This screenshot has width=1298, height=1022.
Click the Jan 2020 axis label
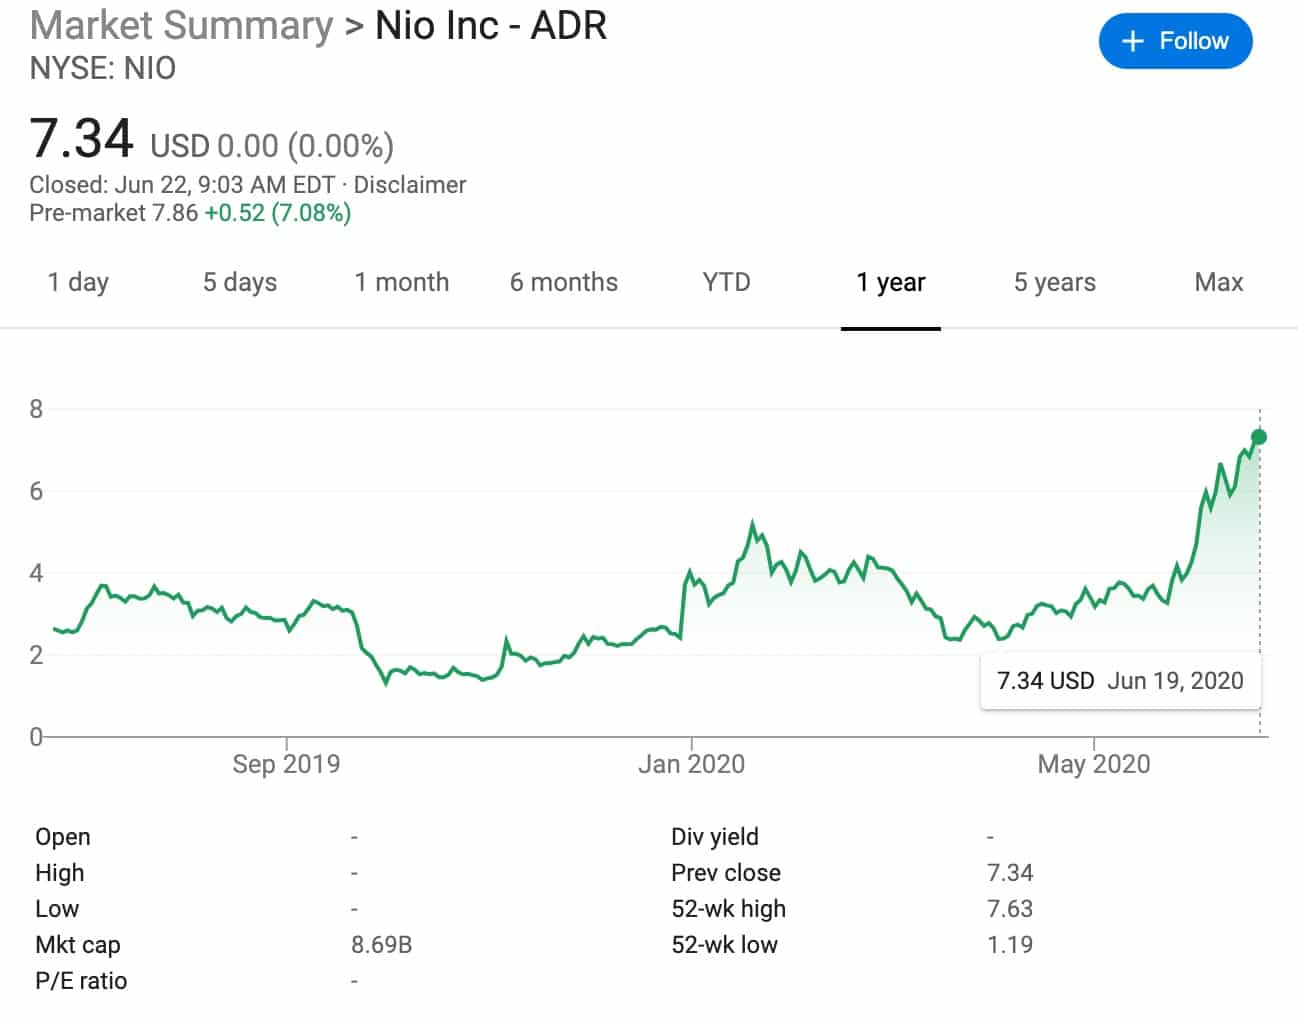pyautogui.click(x=692, y=763)
